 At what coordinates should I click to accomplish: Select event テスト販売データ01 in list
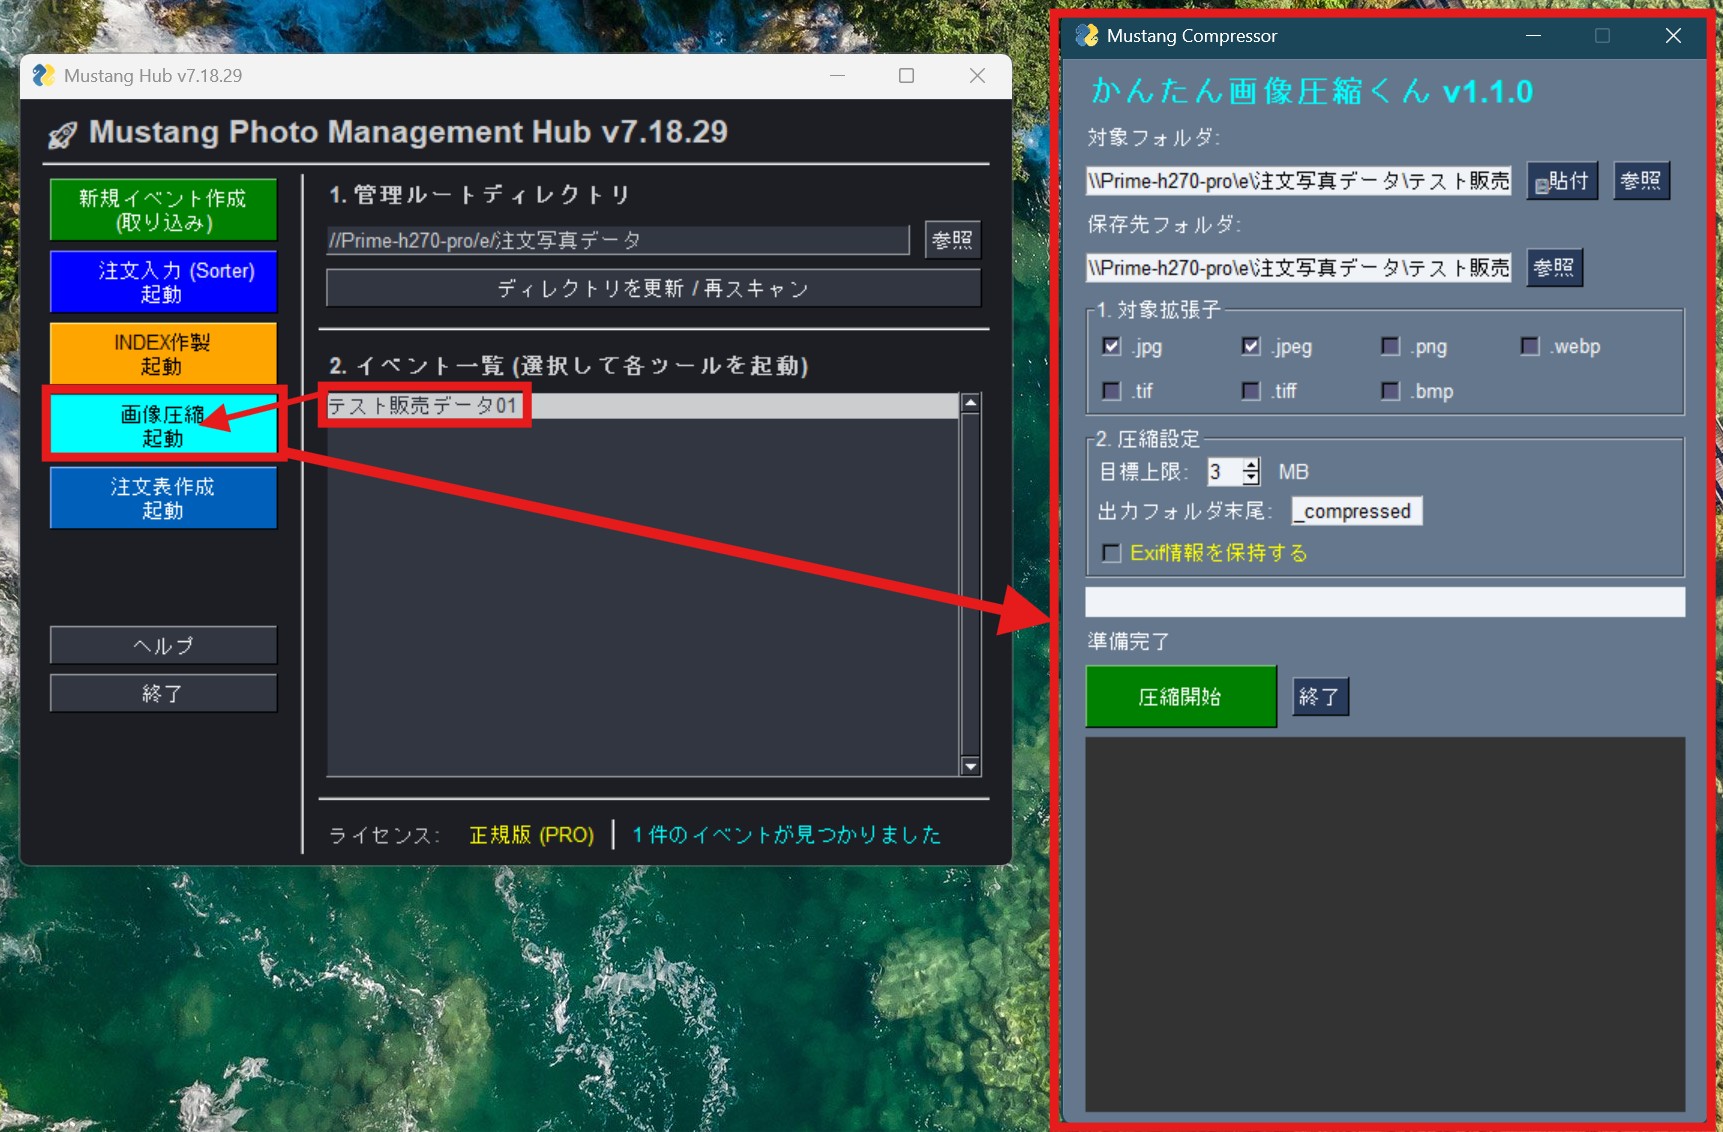(642, 405)
